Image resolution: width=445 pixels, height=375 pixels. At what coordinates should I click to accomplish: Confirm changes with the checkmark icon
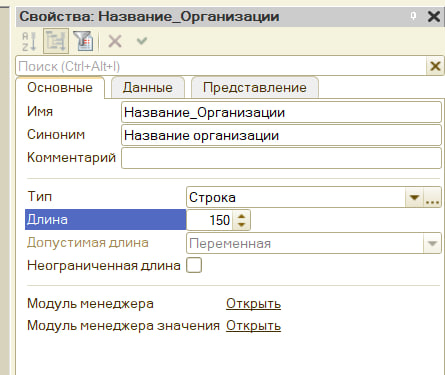(x=142, y=41)
